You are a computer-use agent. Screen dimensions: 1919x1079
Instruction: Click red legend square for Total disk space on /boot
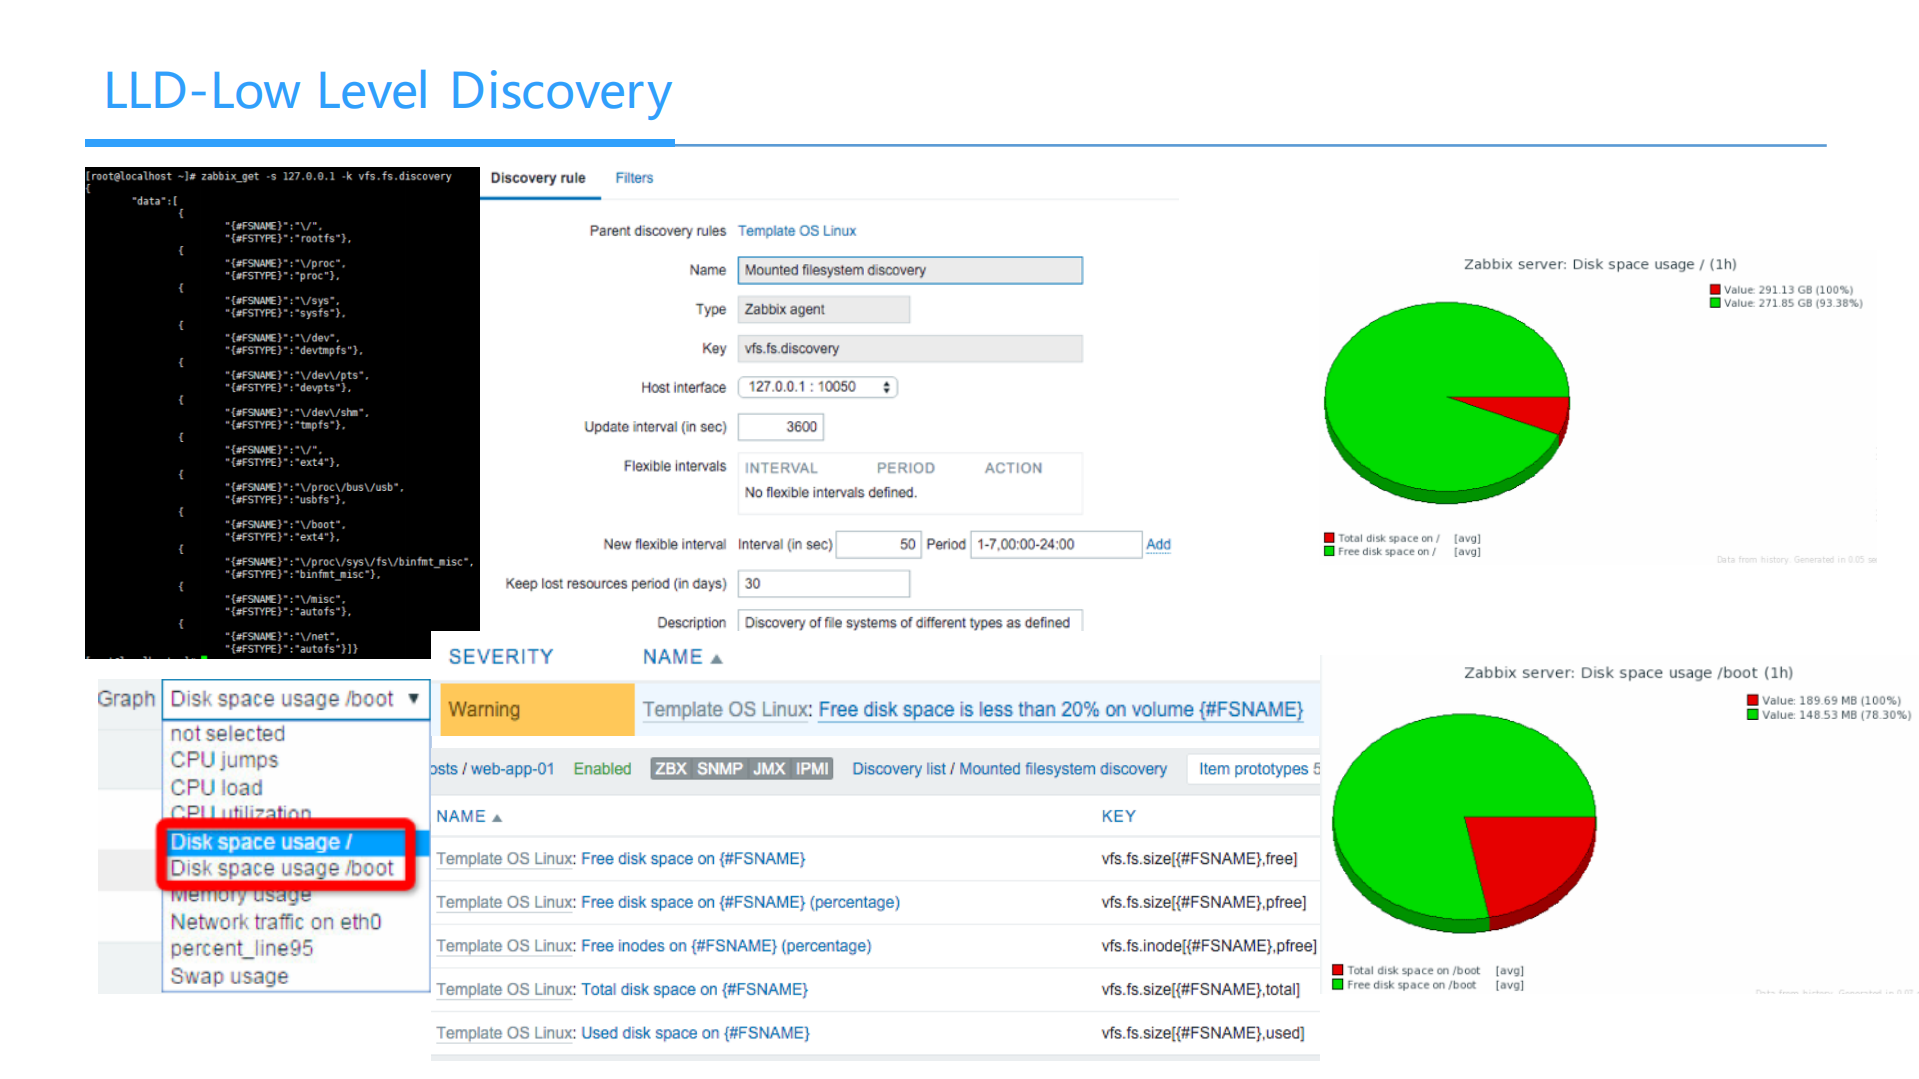point(1337,970)
